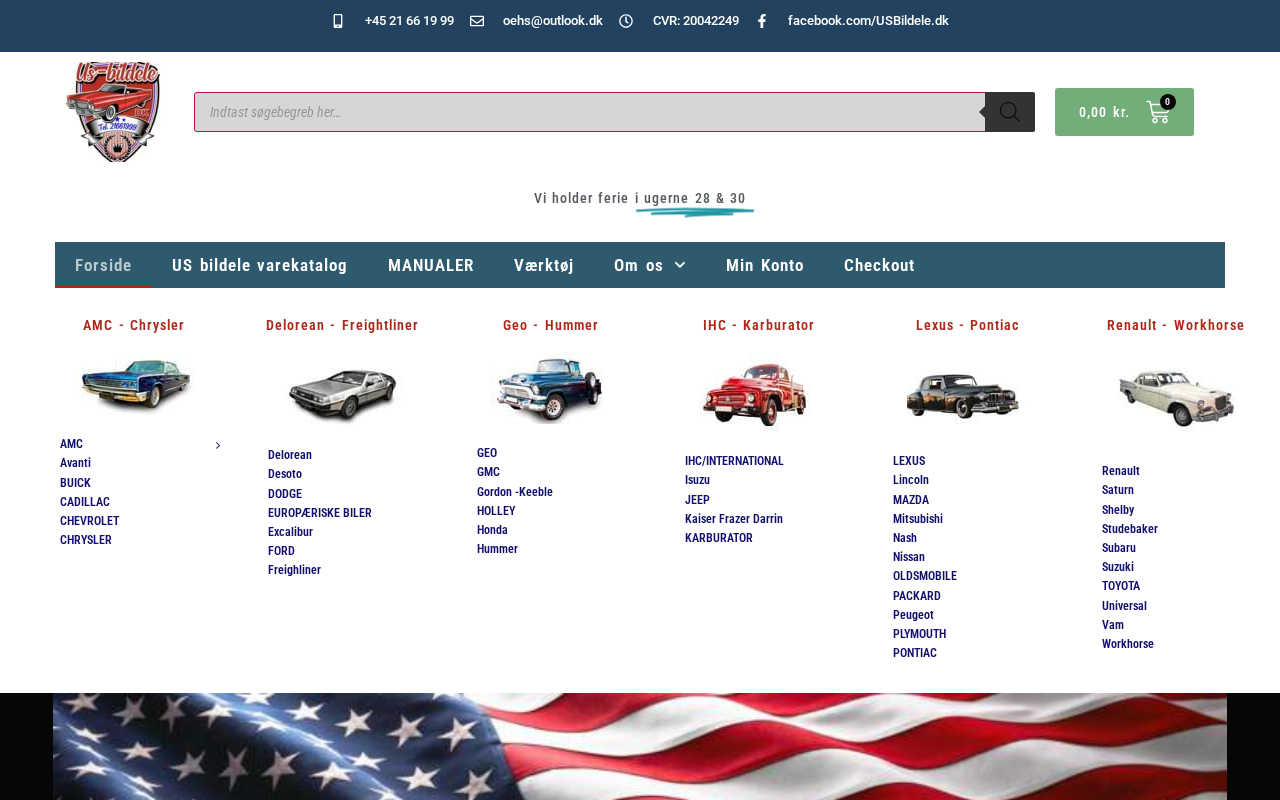Click the blue Chrysler car thumbnail

(x=136, y=385)
